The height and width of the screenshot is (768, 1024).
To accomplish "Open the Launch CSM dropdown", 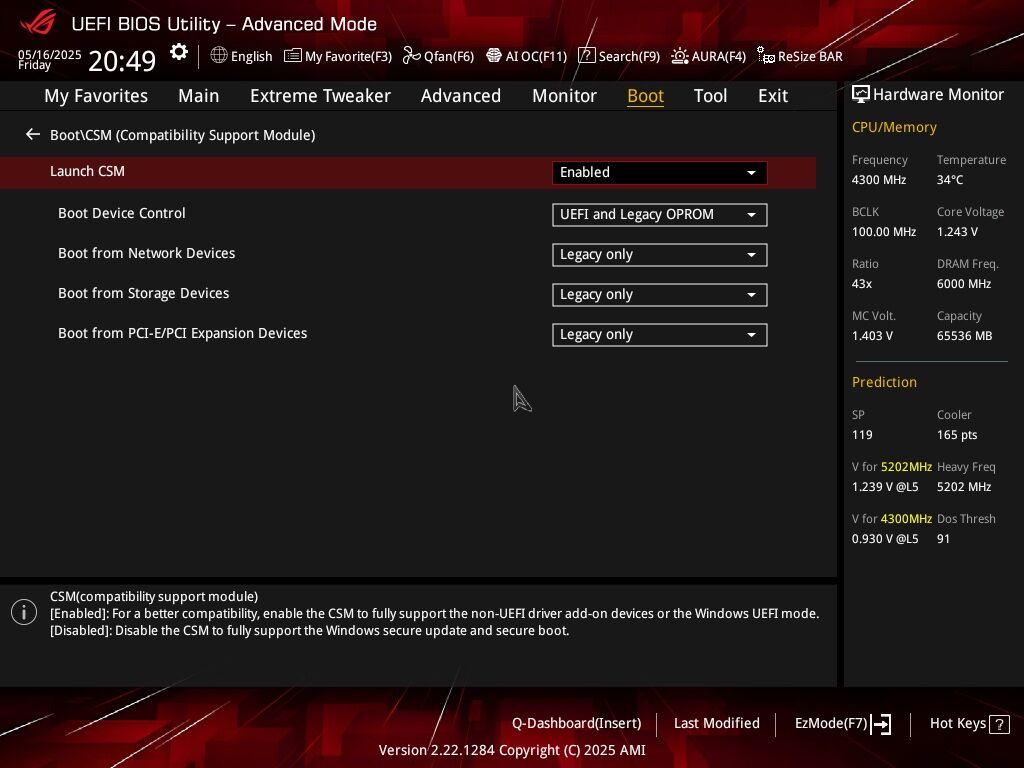I will 660,172.
